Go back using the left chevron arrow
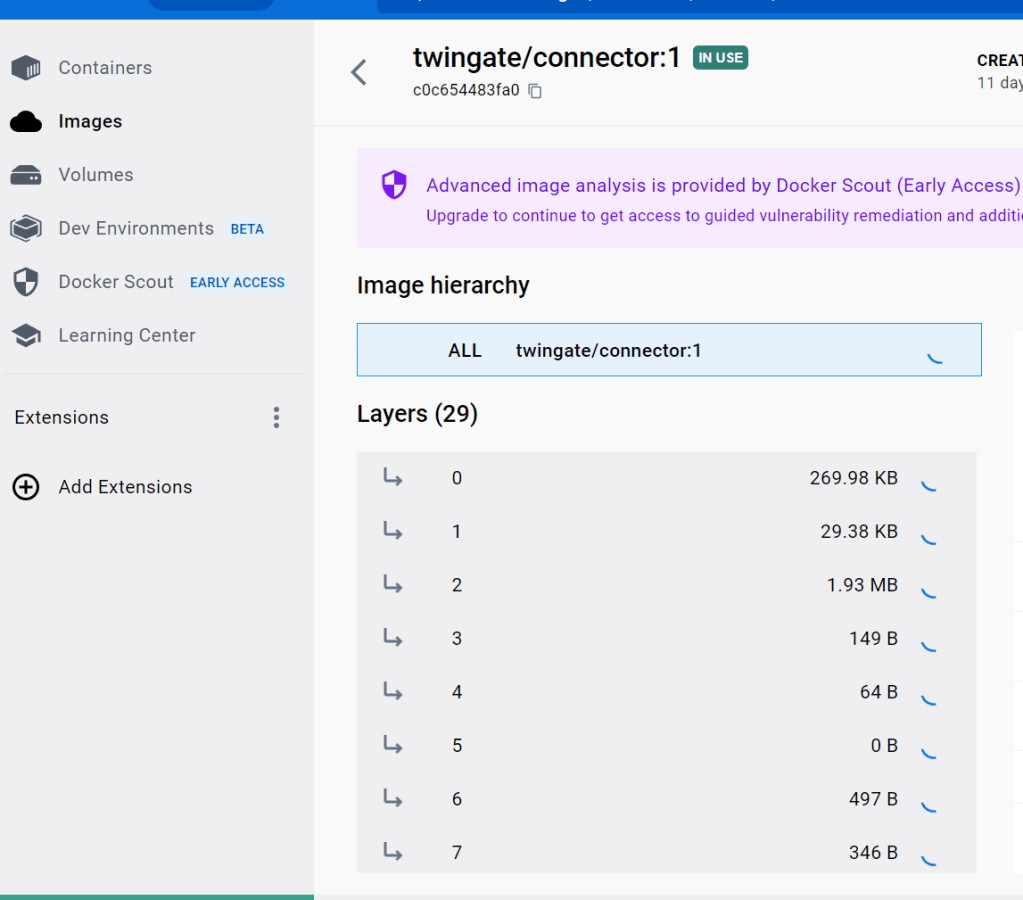The image size is (1023, 900). click(359, 72)
